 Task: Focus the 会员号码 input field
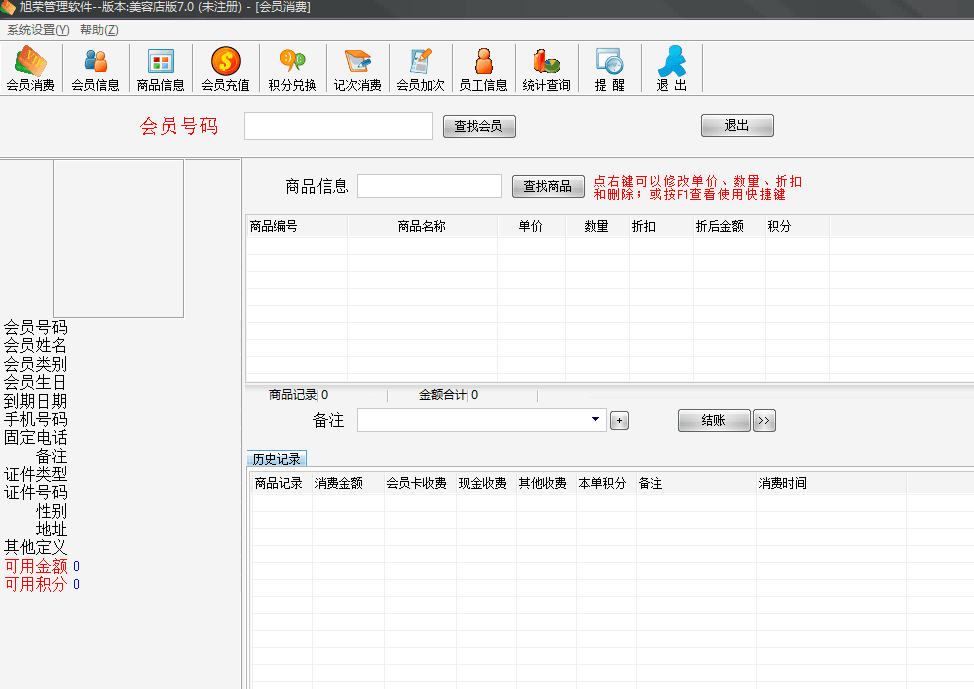coord(338,126)
